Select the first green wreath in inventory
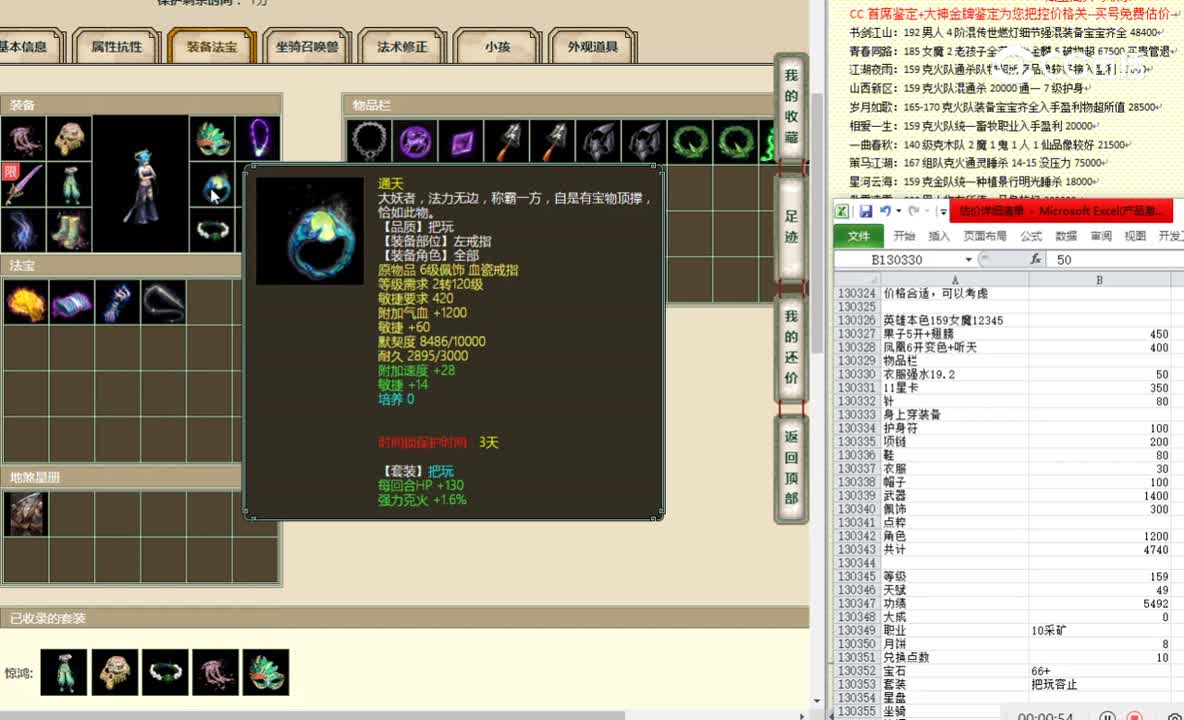The height and width of the screenshot is (720, 1184). (x=690, y=141)
